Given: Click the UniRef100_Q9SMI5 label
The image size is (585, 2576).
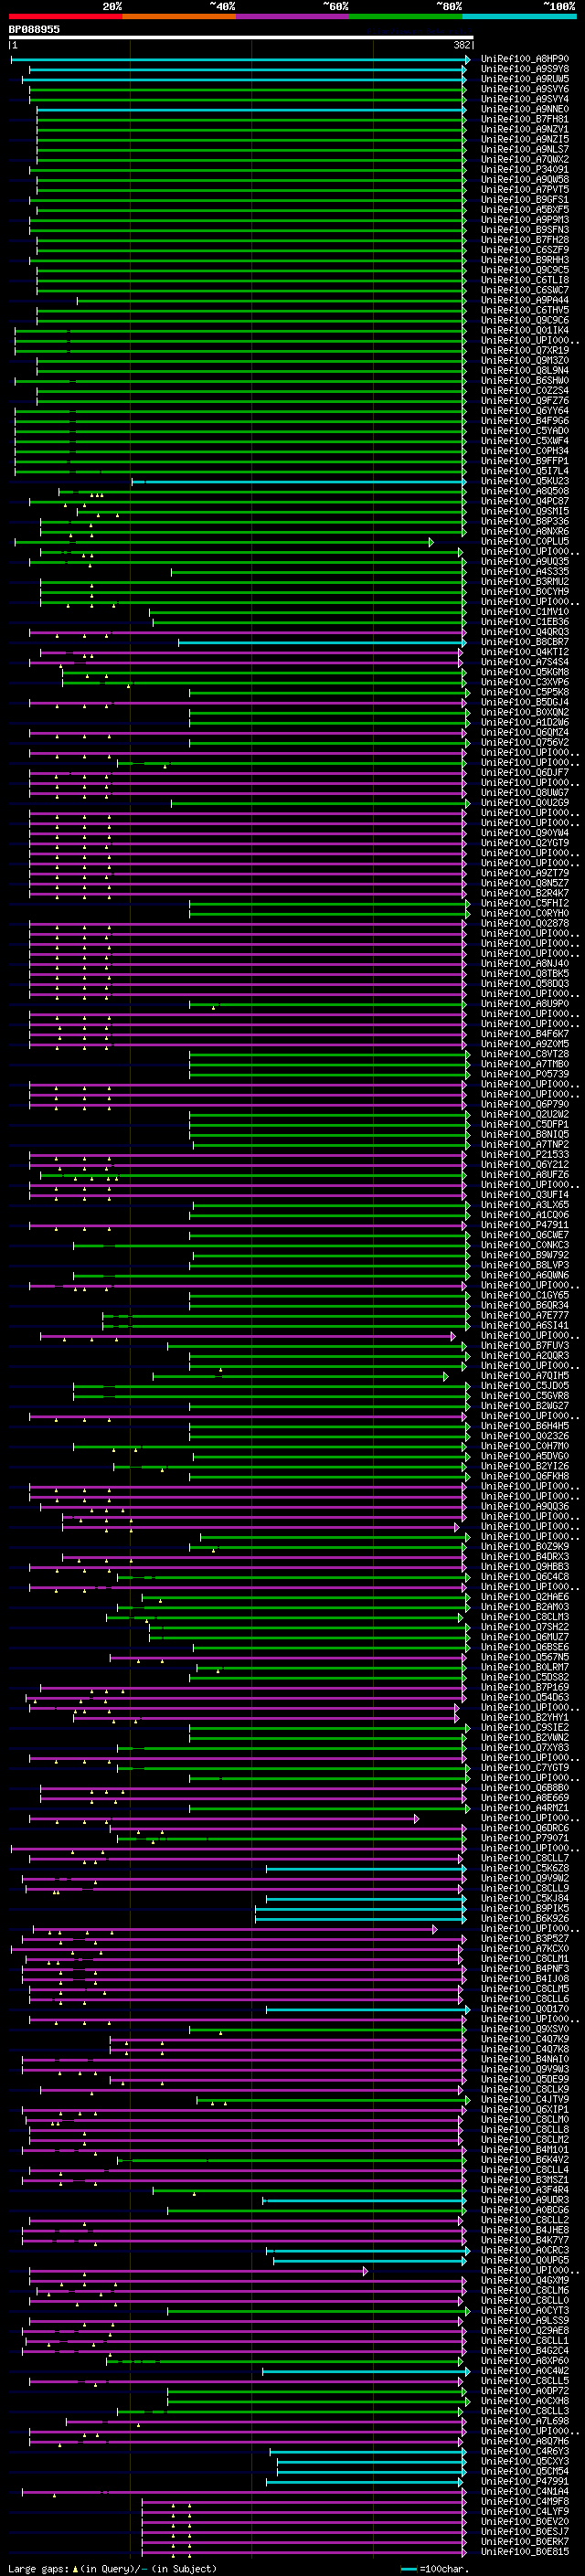Looking at the screenshot, I should coord(524,512).
